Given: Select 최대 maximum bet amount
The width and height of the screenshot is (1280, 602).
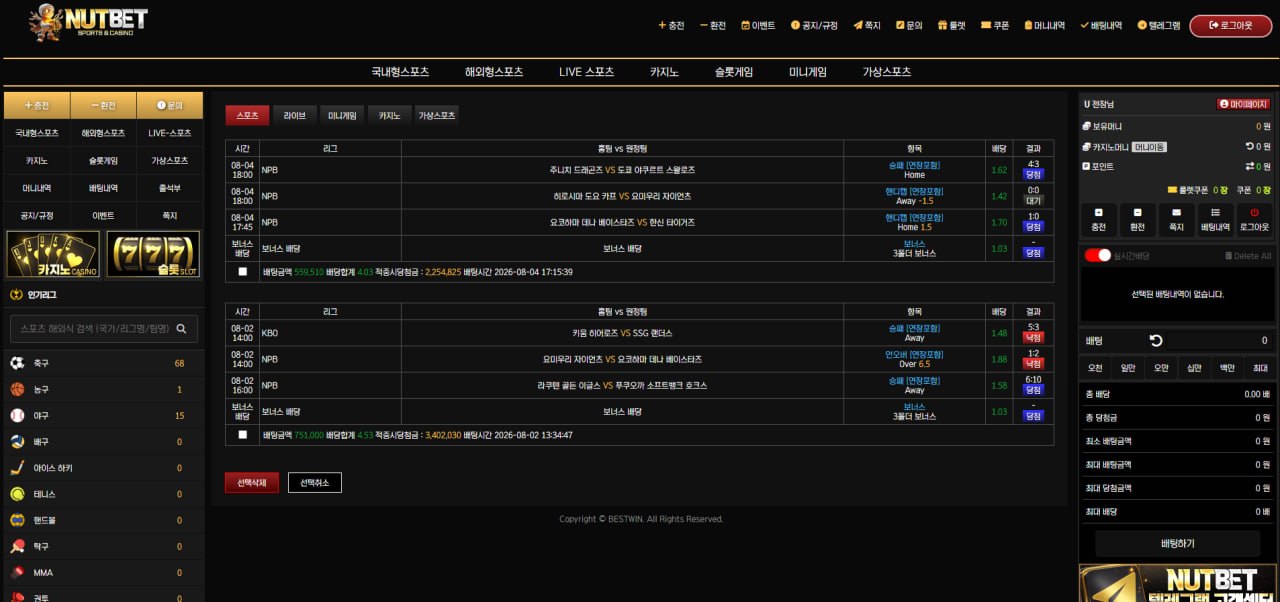Looking at the screenshot, I should [x=1260, y=368].
